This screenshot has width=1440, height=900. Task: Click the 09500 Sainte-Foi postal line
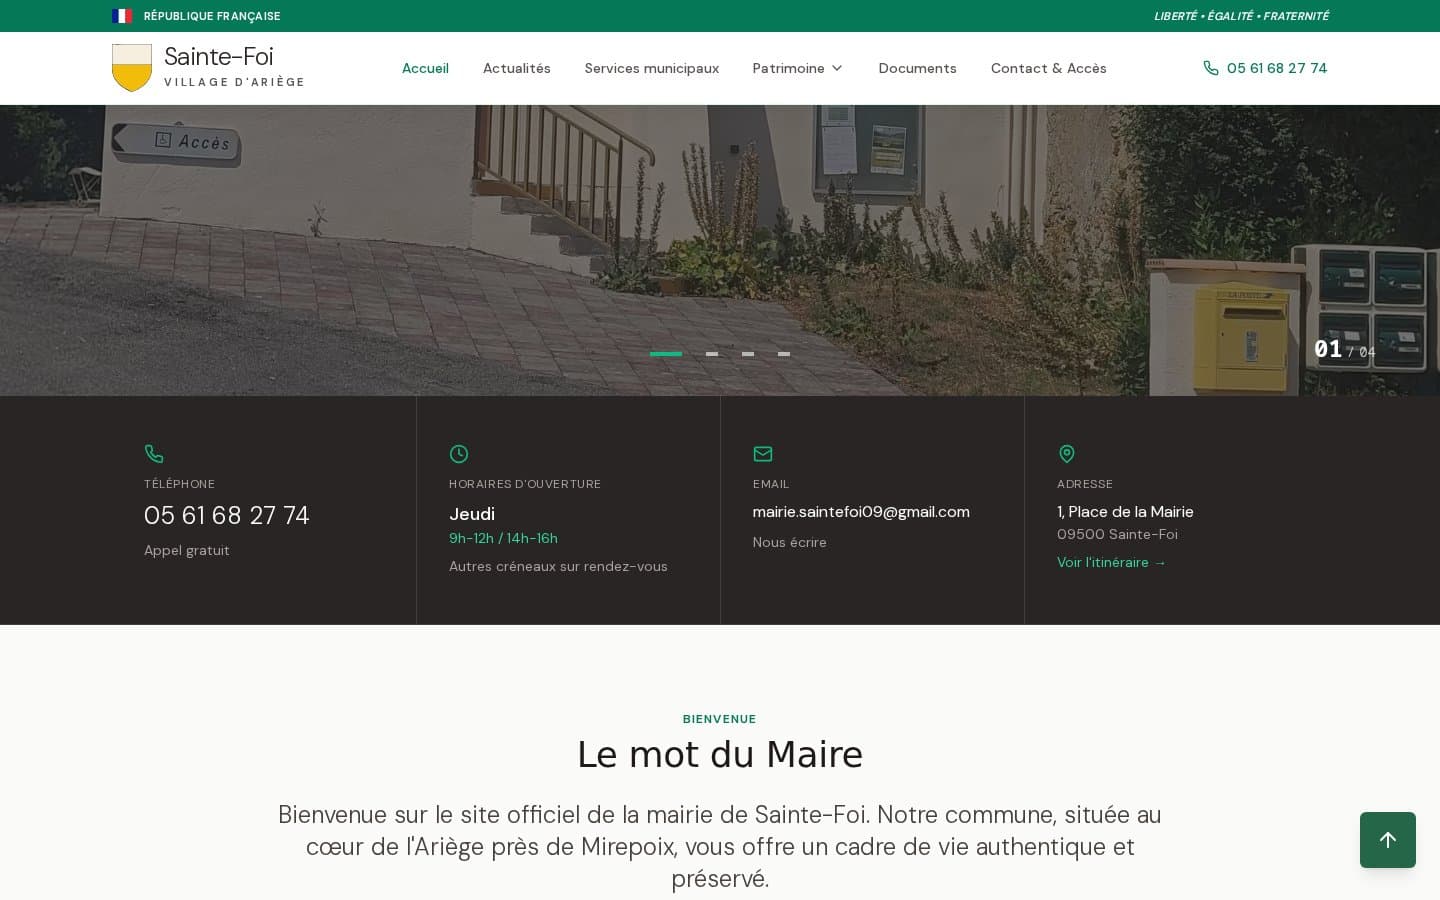[1117, 534]
